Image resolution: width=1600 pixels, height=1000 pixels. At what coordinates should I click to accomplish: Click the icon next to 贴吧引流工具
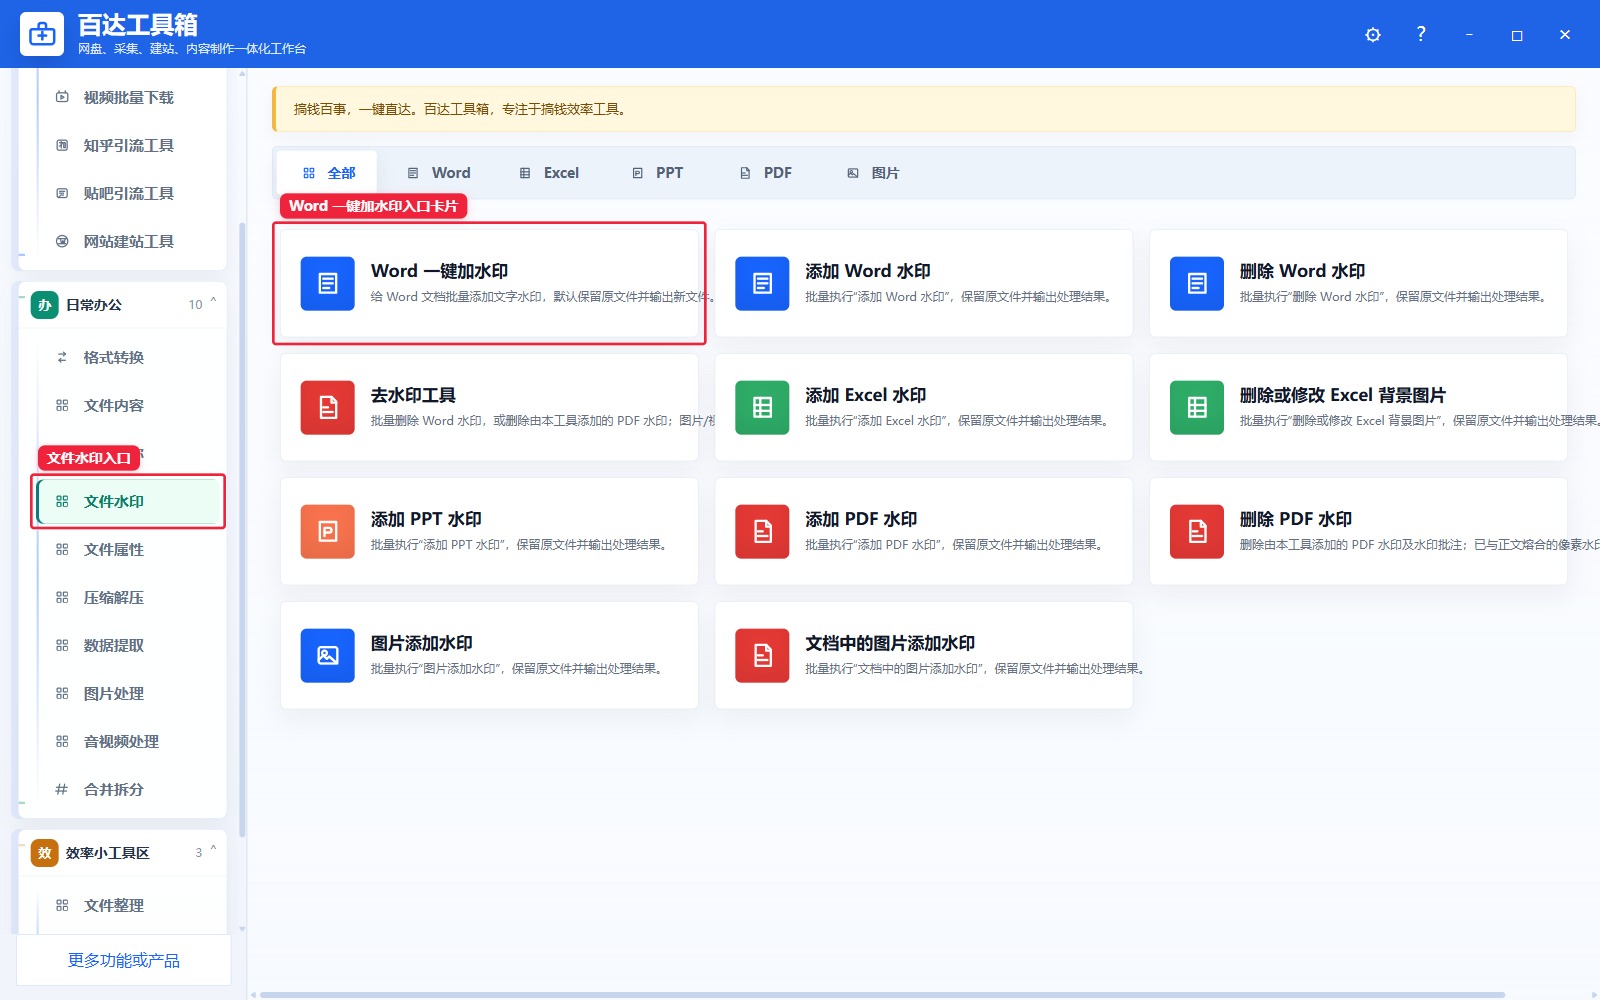click(62, 193)
